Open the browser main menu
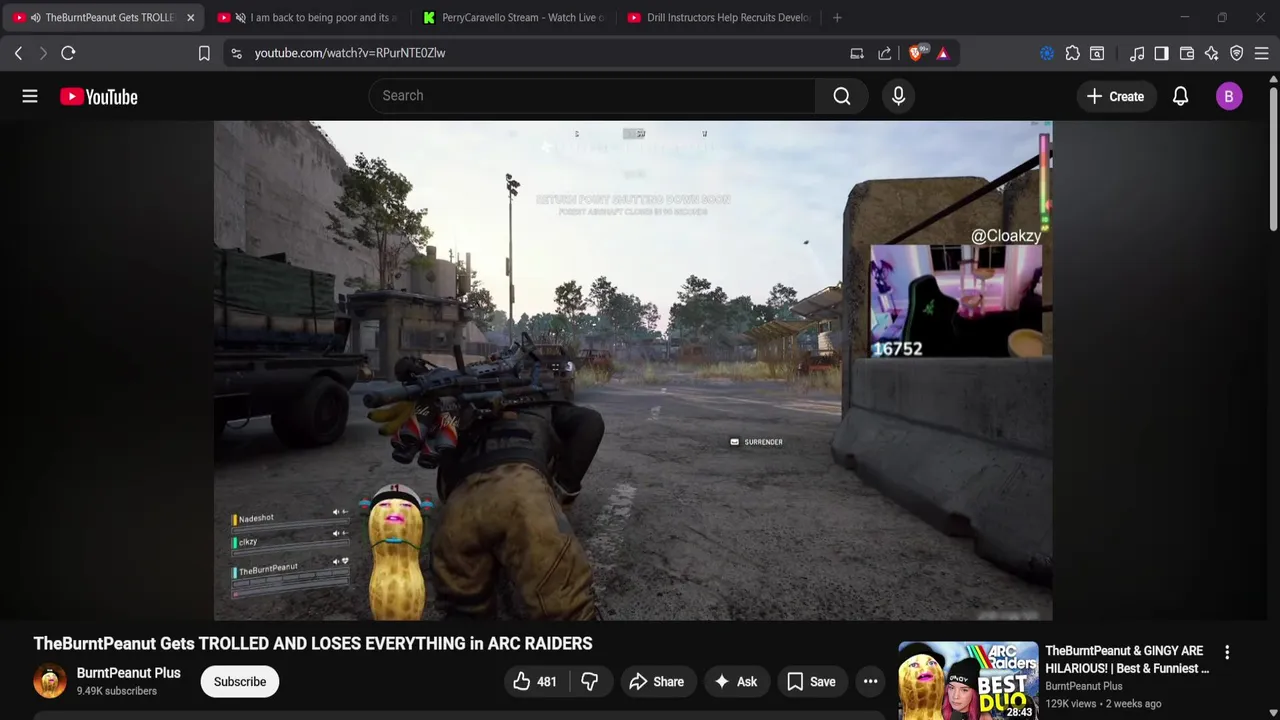1280x720 pixels. (x=1262, y=53)
